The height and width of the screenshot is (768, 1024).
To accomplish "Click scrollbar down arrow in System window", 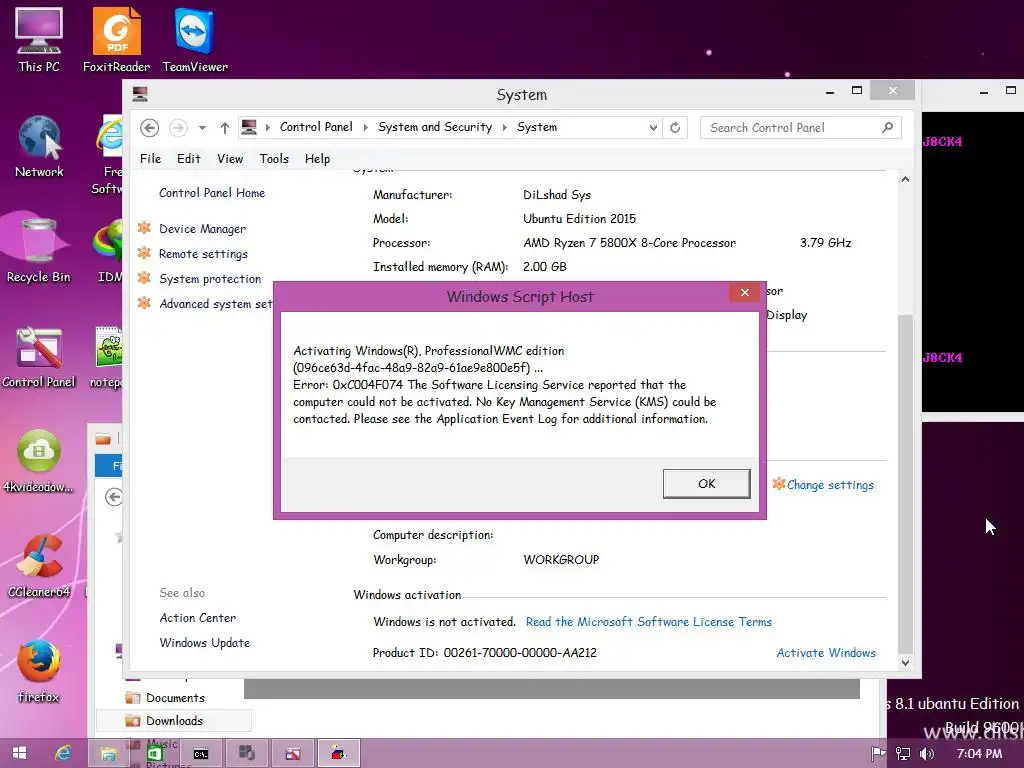I will (x=905, y=662).
